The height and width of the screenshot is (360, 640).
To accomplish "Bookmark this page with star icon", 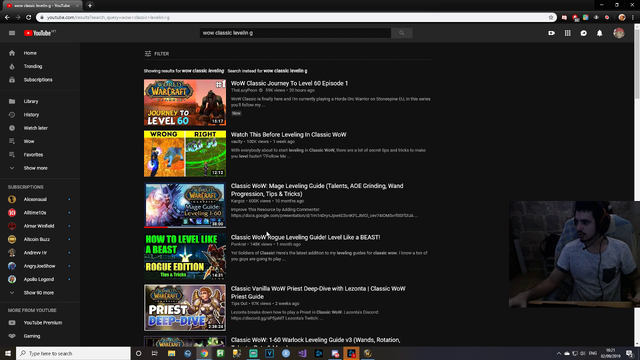I will pyautogui.click(x=551, y=18).
